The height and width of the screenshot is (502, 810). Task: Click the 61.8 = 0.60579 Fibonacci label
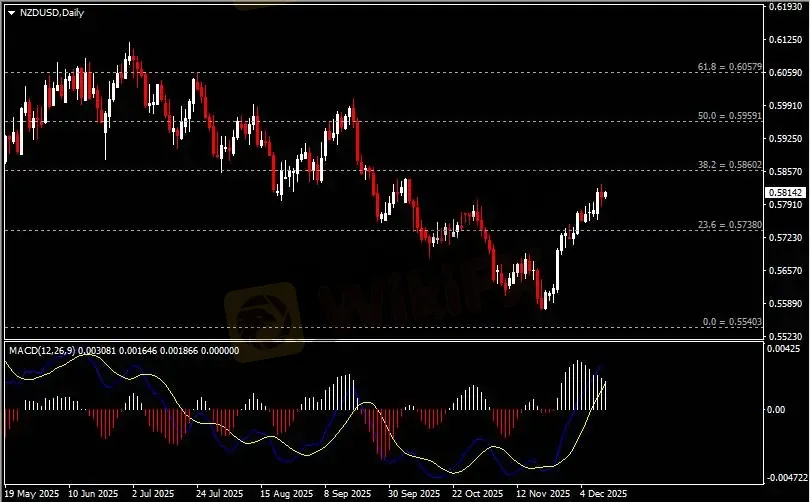coord(729,67)
